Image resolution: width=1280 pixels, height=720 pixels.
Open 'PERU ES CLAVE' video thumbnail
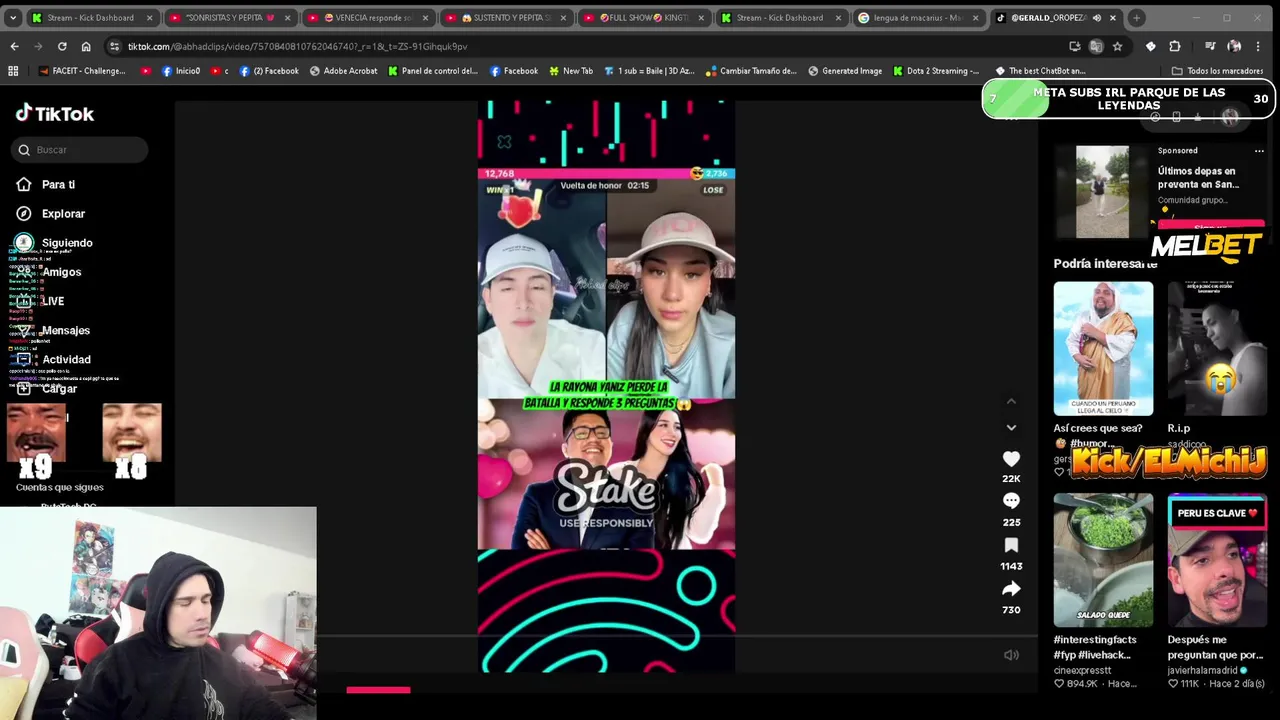(1217, 560)
